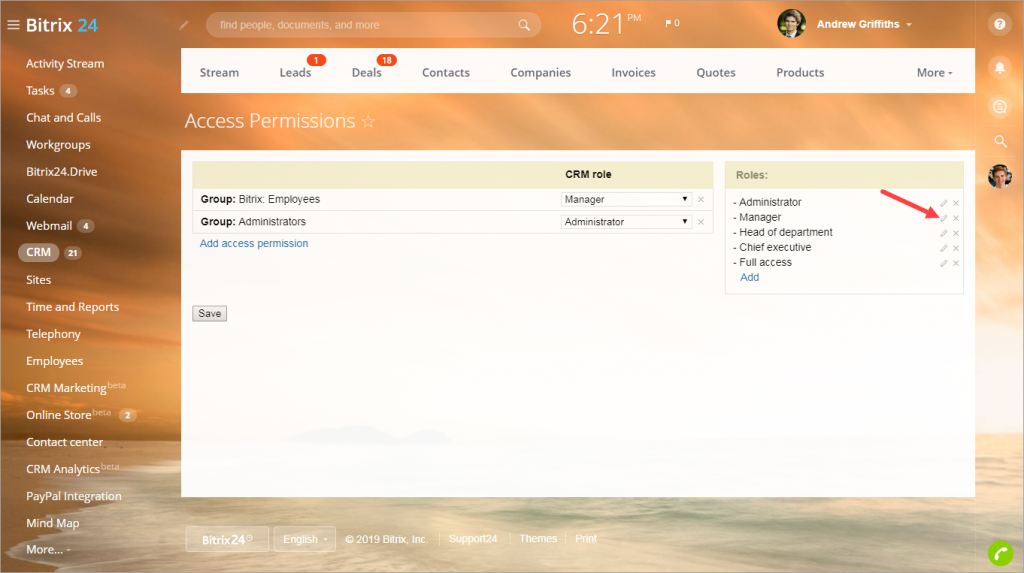Open the Quotes tab
The width and height of the screenshot is (1024, 573).
[715, 73]
